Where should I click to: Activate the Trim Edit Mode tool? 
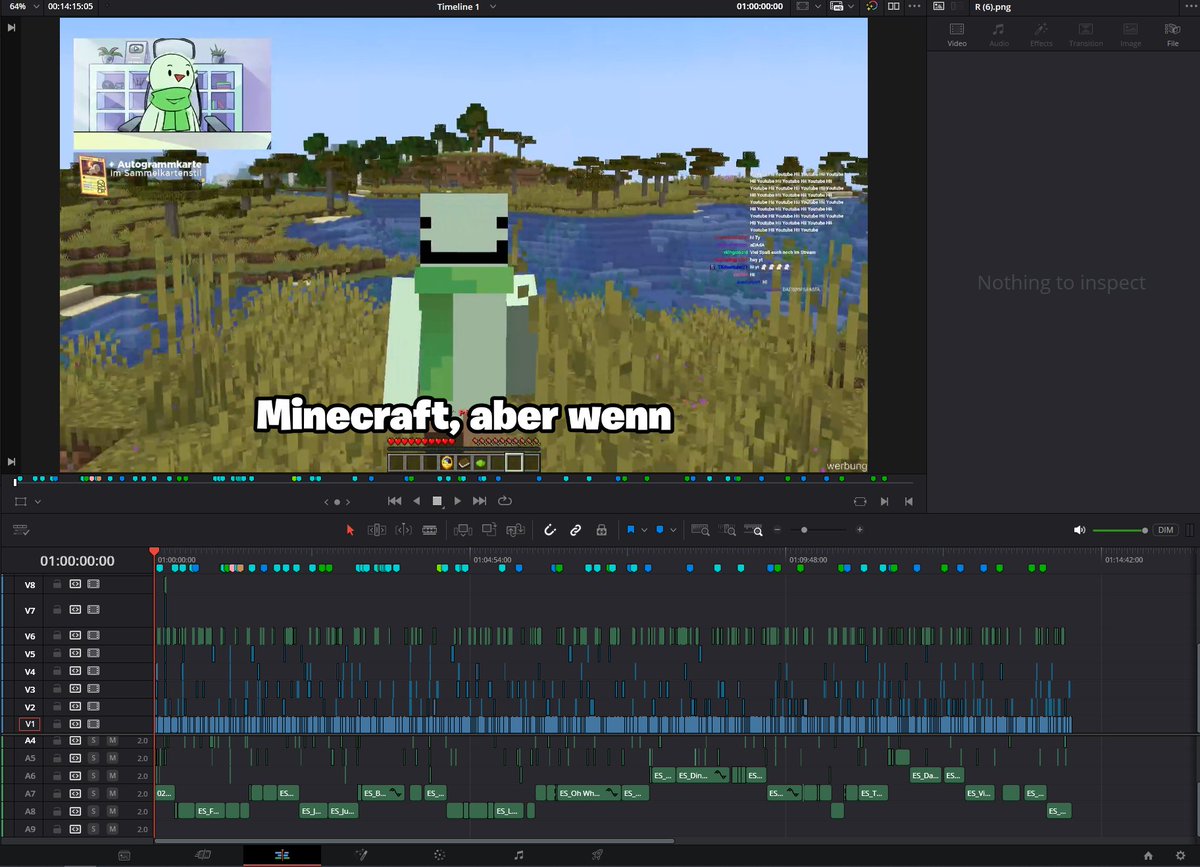tap(377, 530)
